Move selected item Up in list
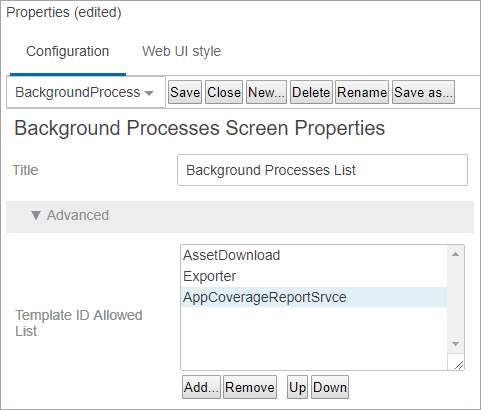This screenshot has width=481, height=410. (x=297, y=387)
